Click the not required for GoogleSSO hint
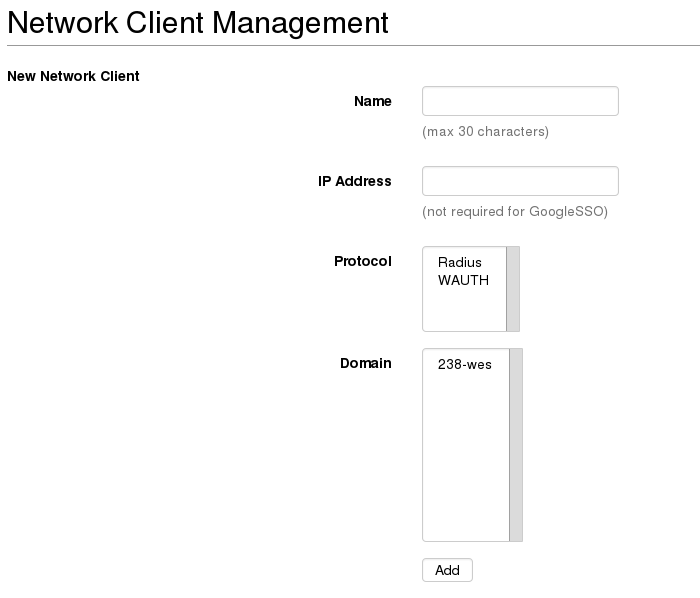The width and height of the screenshot is (700, 598). 515,212
